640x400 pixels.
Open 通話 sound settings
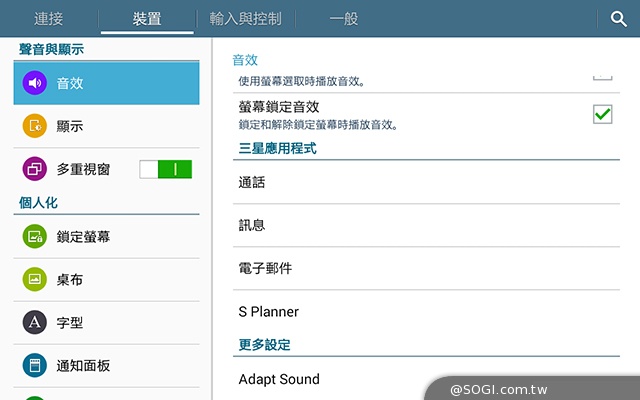(x=427, y=182)
